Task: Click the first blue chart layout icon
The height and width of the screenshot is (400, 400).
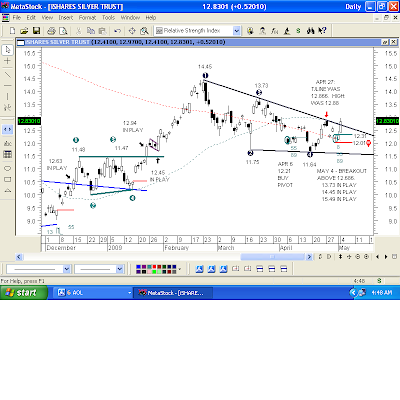Action: click(199, 269)
